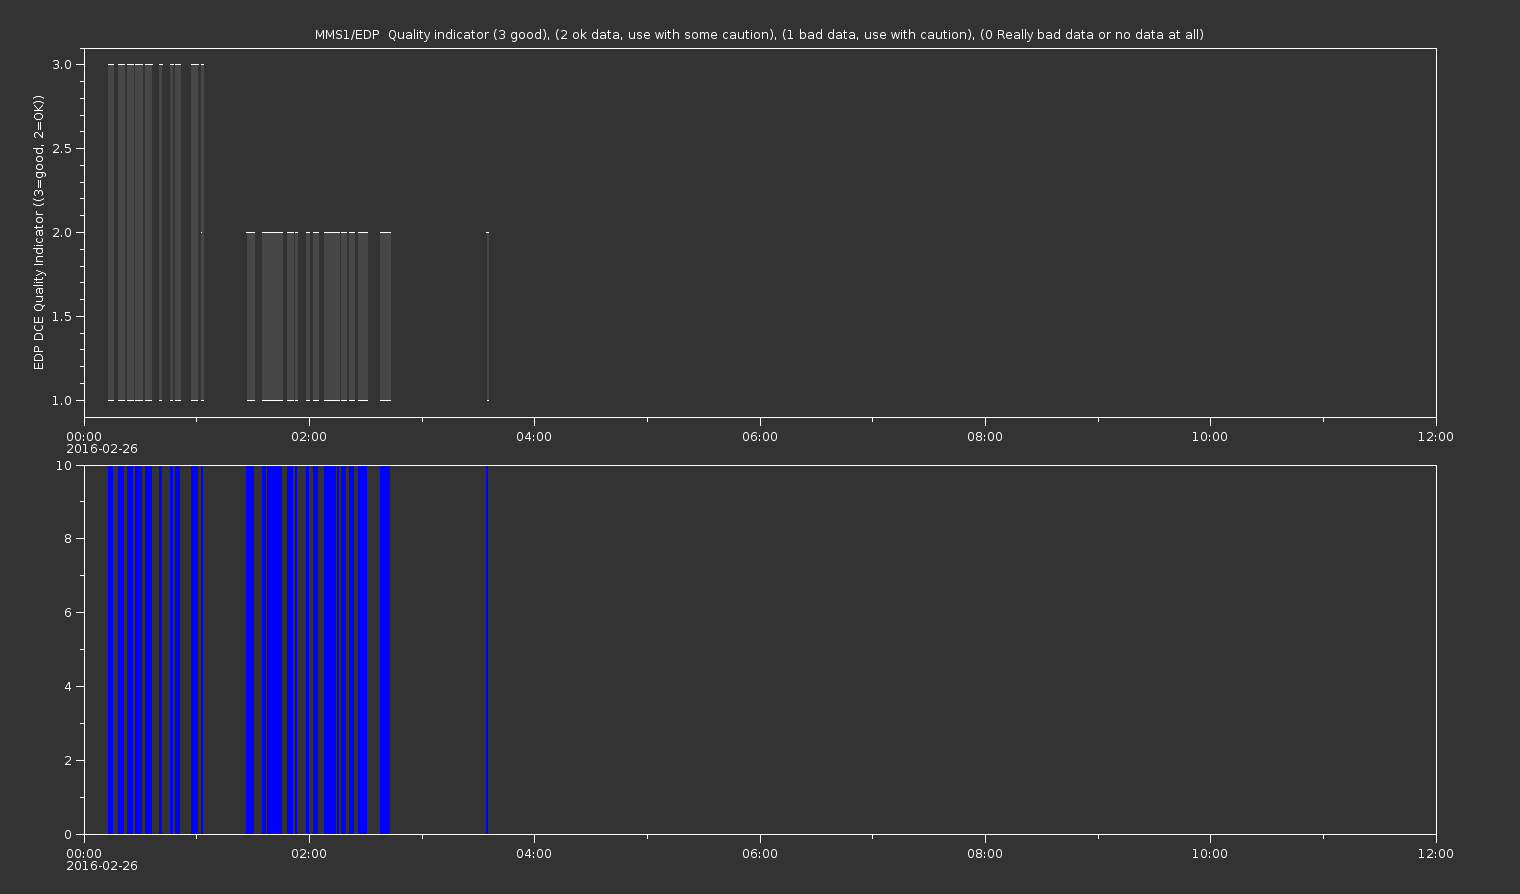Click the 04:00 time label under bottom plot
The height and width of the screenshot is (894, 1520).
point(534,854)
